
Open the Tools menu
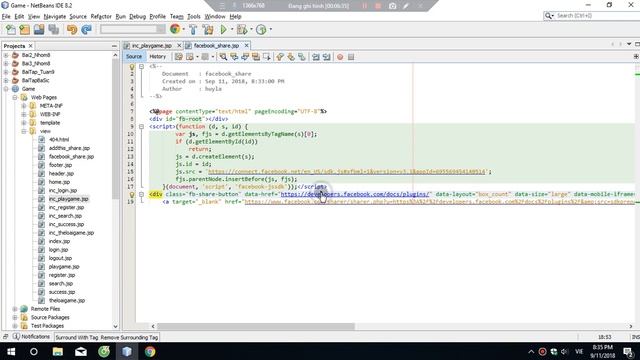(x=193, y=16)
